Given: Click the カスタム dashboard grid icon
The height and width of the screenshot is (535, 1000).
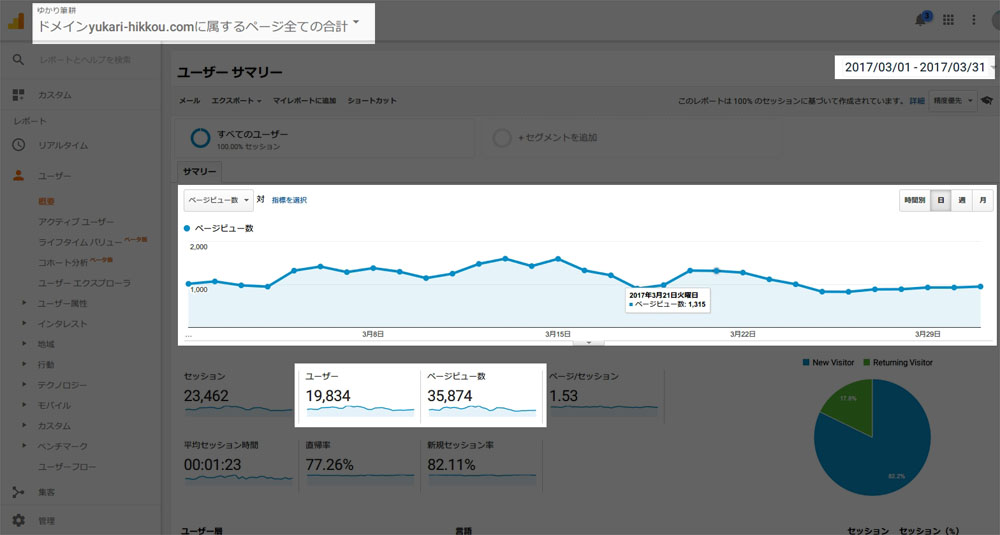Looking at the screenshot, I should [x=18, y=95].
